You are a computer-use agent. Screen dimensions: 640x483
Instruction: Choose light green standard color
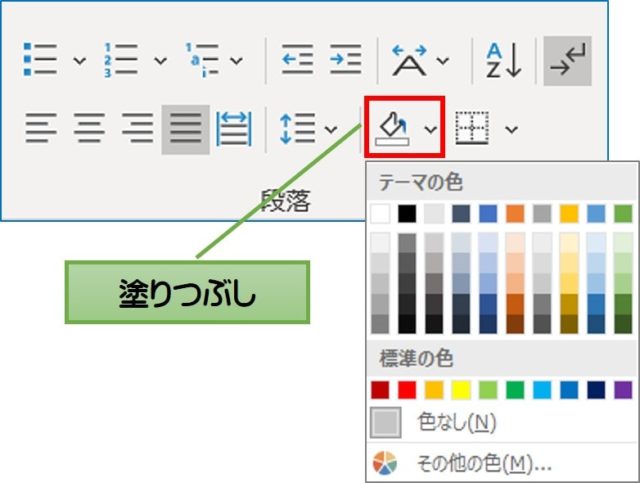pos(488,390)
